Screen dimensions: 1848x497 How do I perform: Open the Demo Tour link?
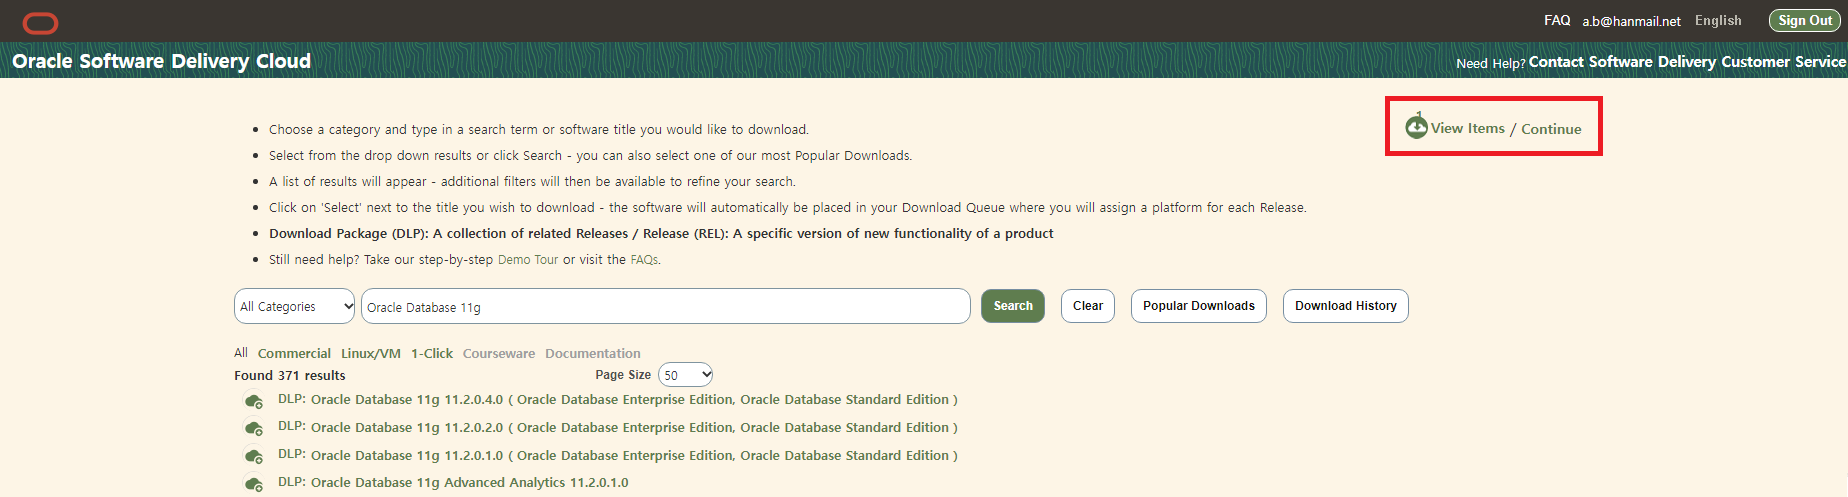[x=528, y=260]
